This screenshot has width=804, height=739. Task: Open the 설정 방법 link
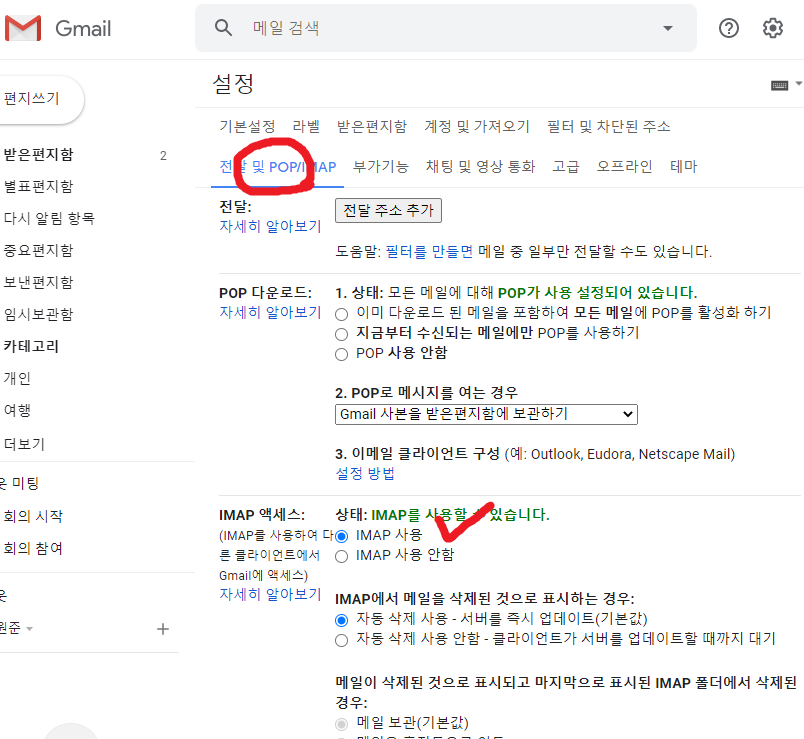tap(365, 473)
